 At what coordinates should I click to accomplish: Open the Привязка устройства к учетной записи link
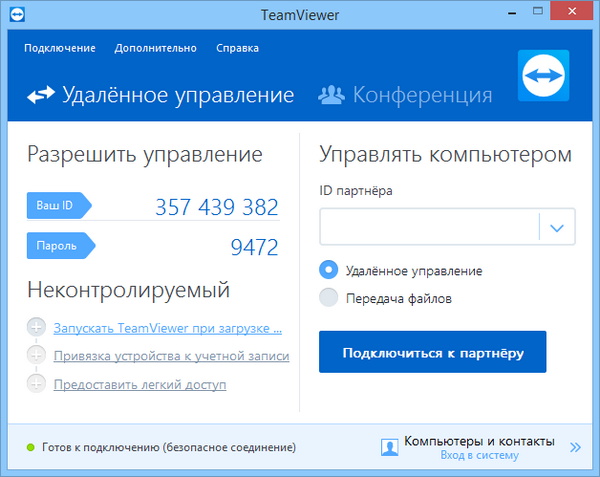point(171,356)
